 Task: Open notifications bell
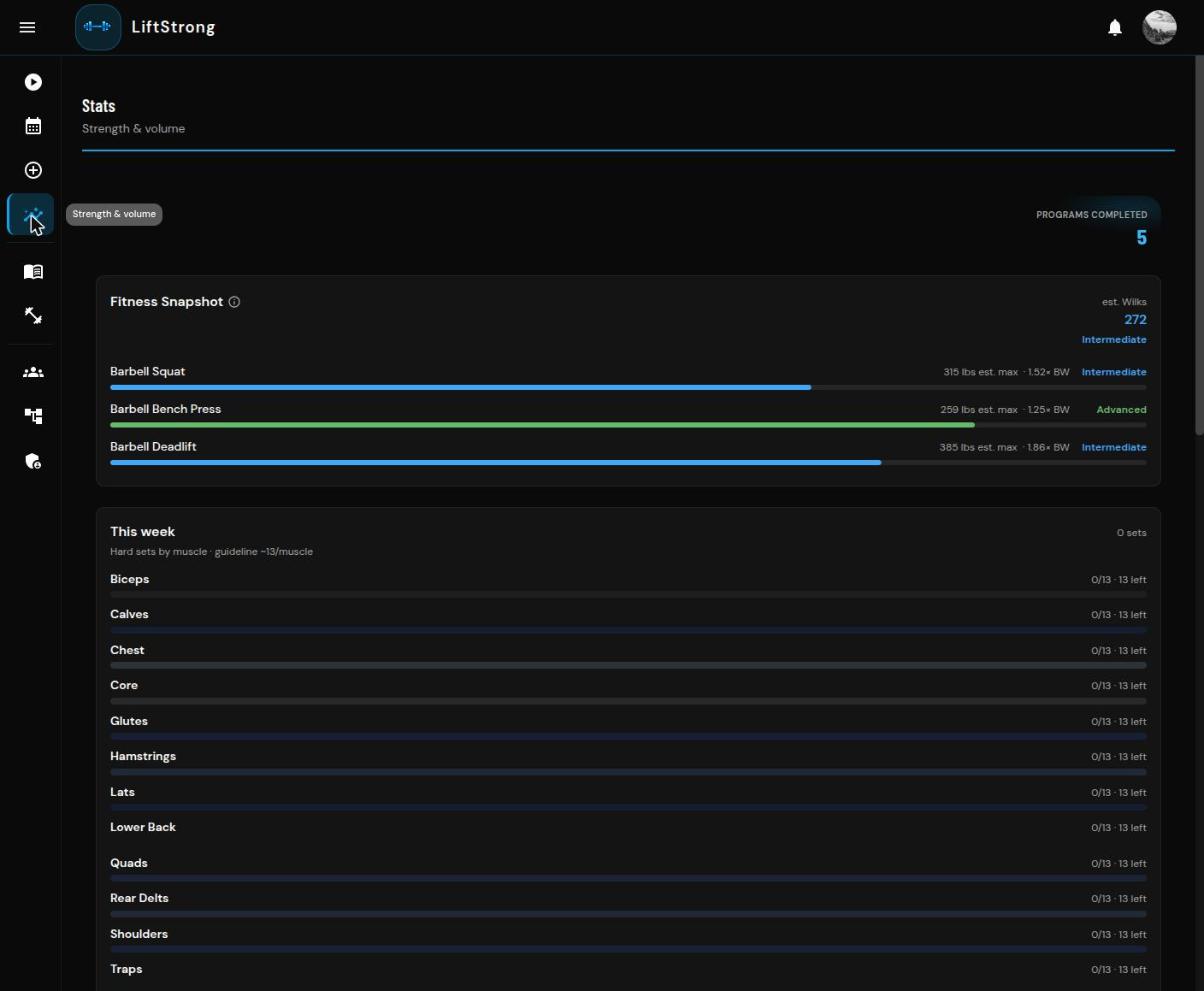coord(1115,28)
